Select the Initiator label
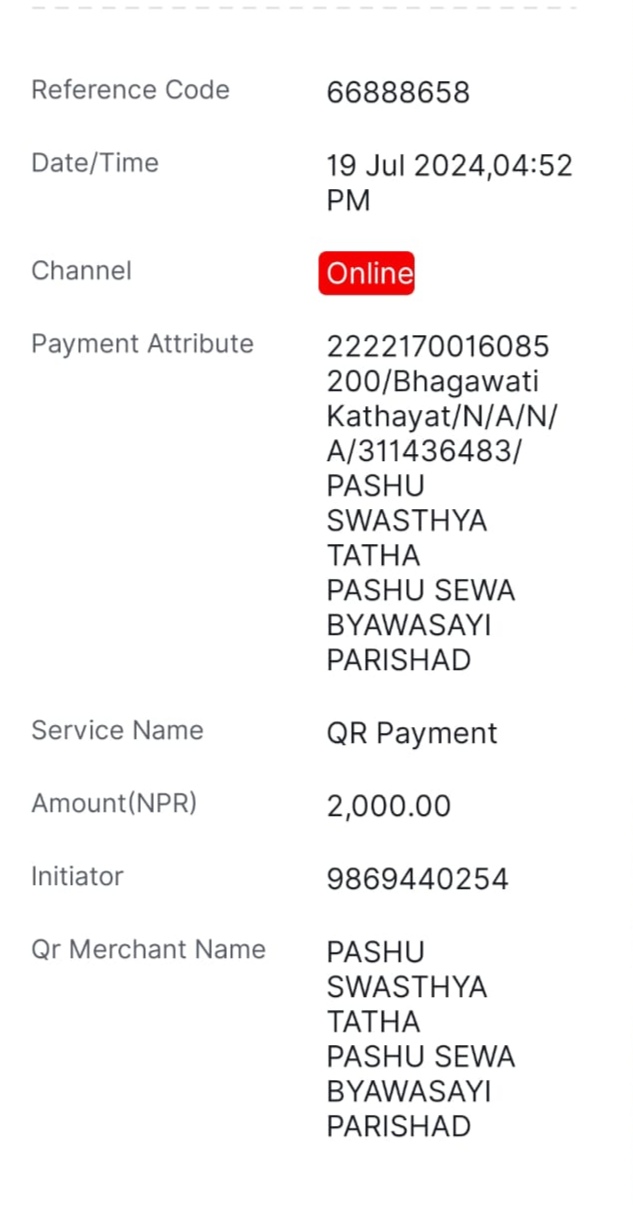Screen dimensions: 633x1205 point(77,876)
